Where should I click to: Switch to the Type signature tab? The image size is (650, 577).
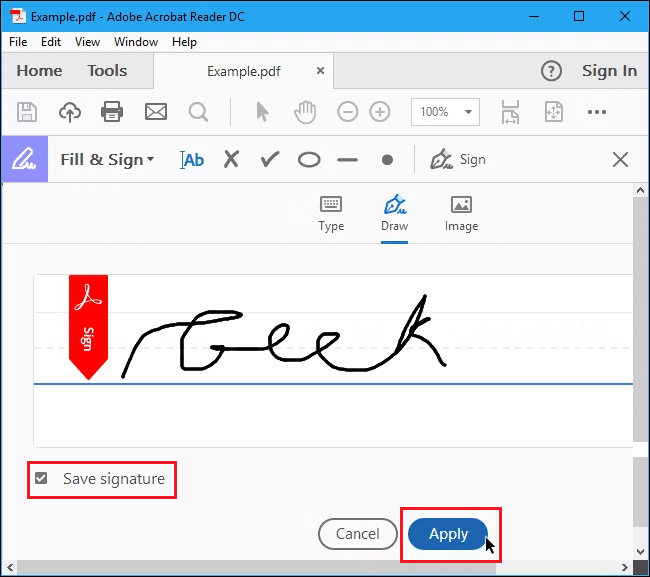coord(331,213)
